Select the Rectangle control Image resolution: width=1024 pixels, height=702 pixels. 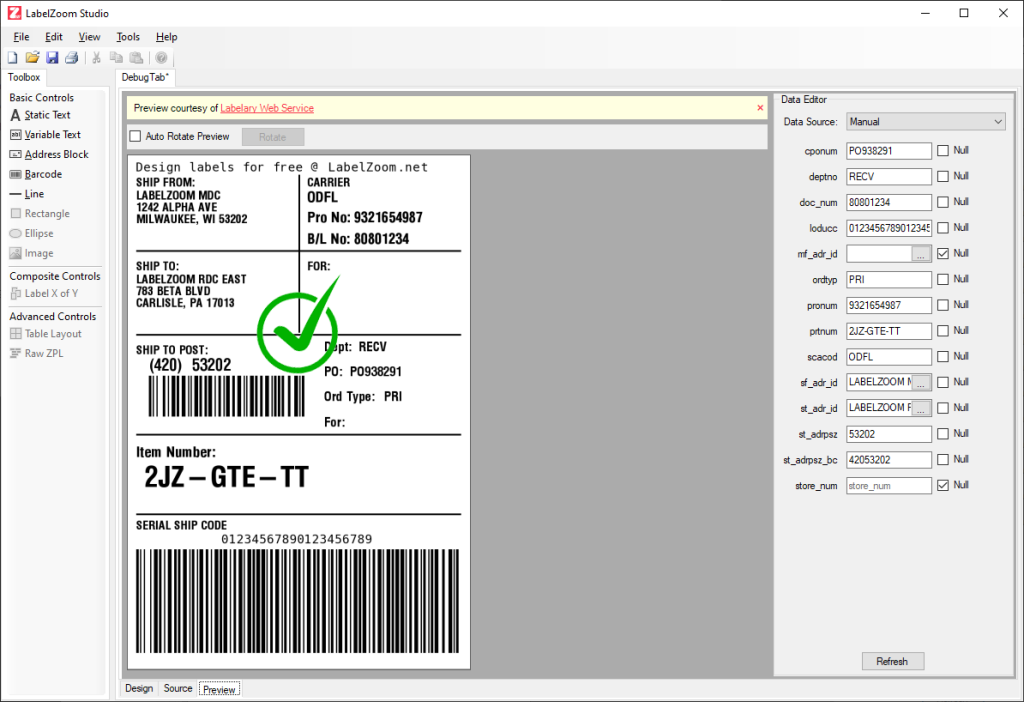40,214
